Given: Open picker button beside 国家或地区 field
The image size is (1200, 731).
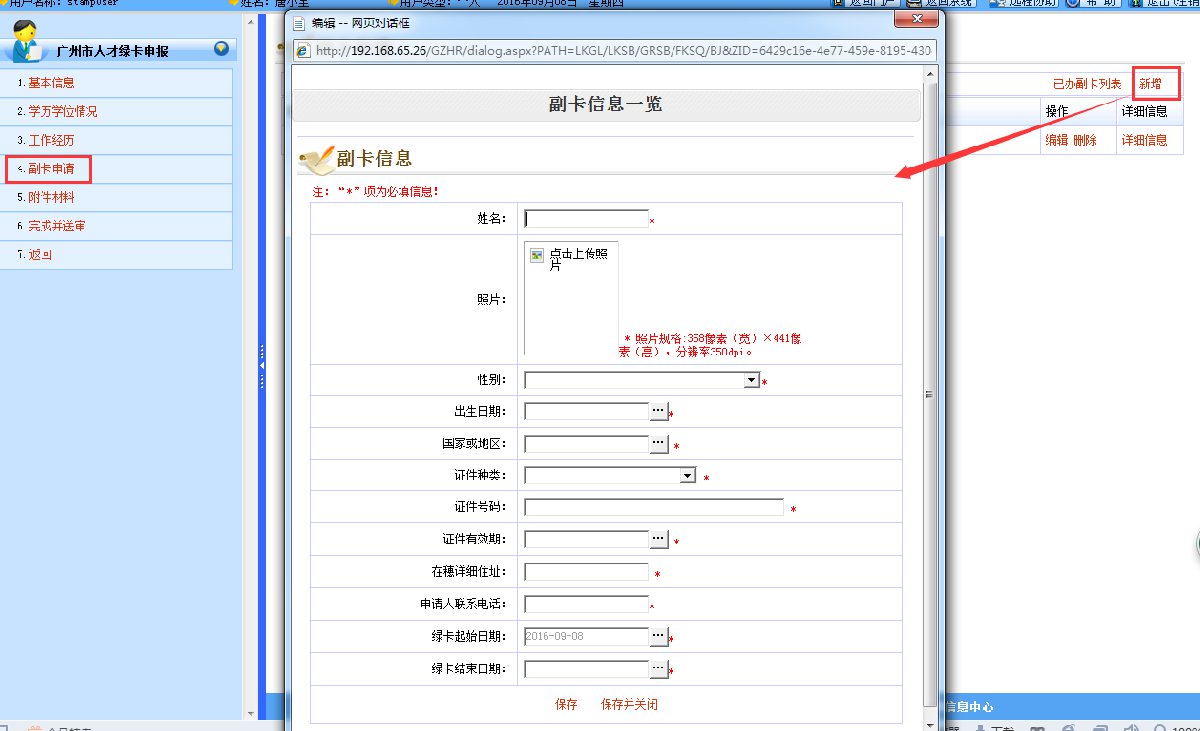Looking at the screenshot, I should (658, 443).
